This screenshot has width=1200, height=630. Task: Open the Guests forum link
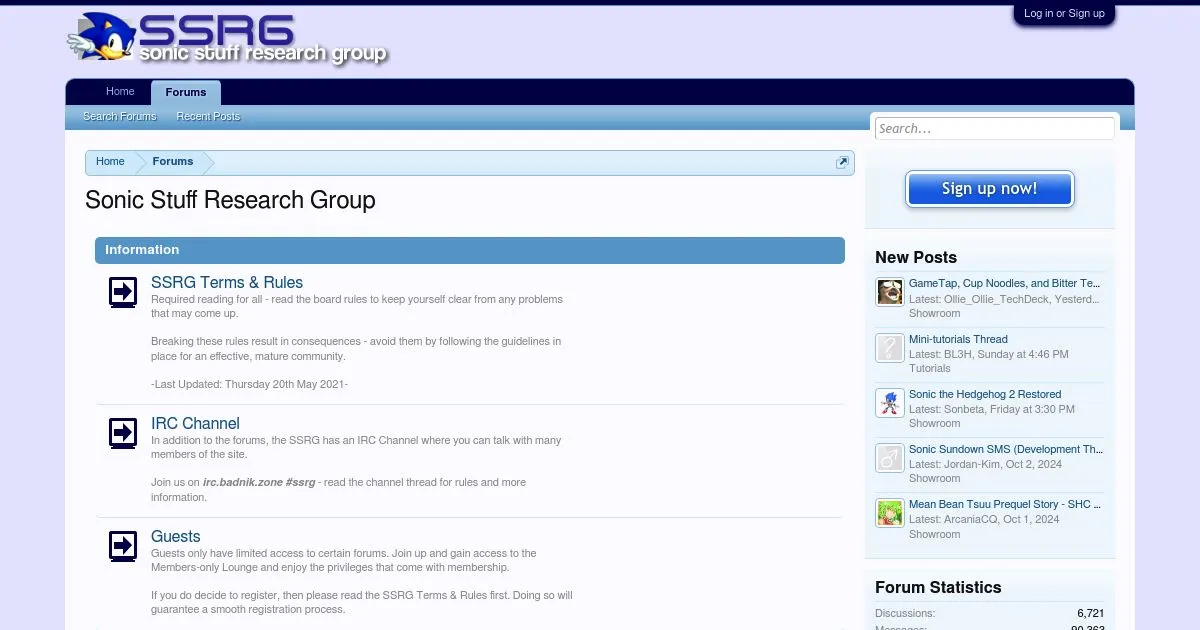point(176,537)
